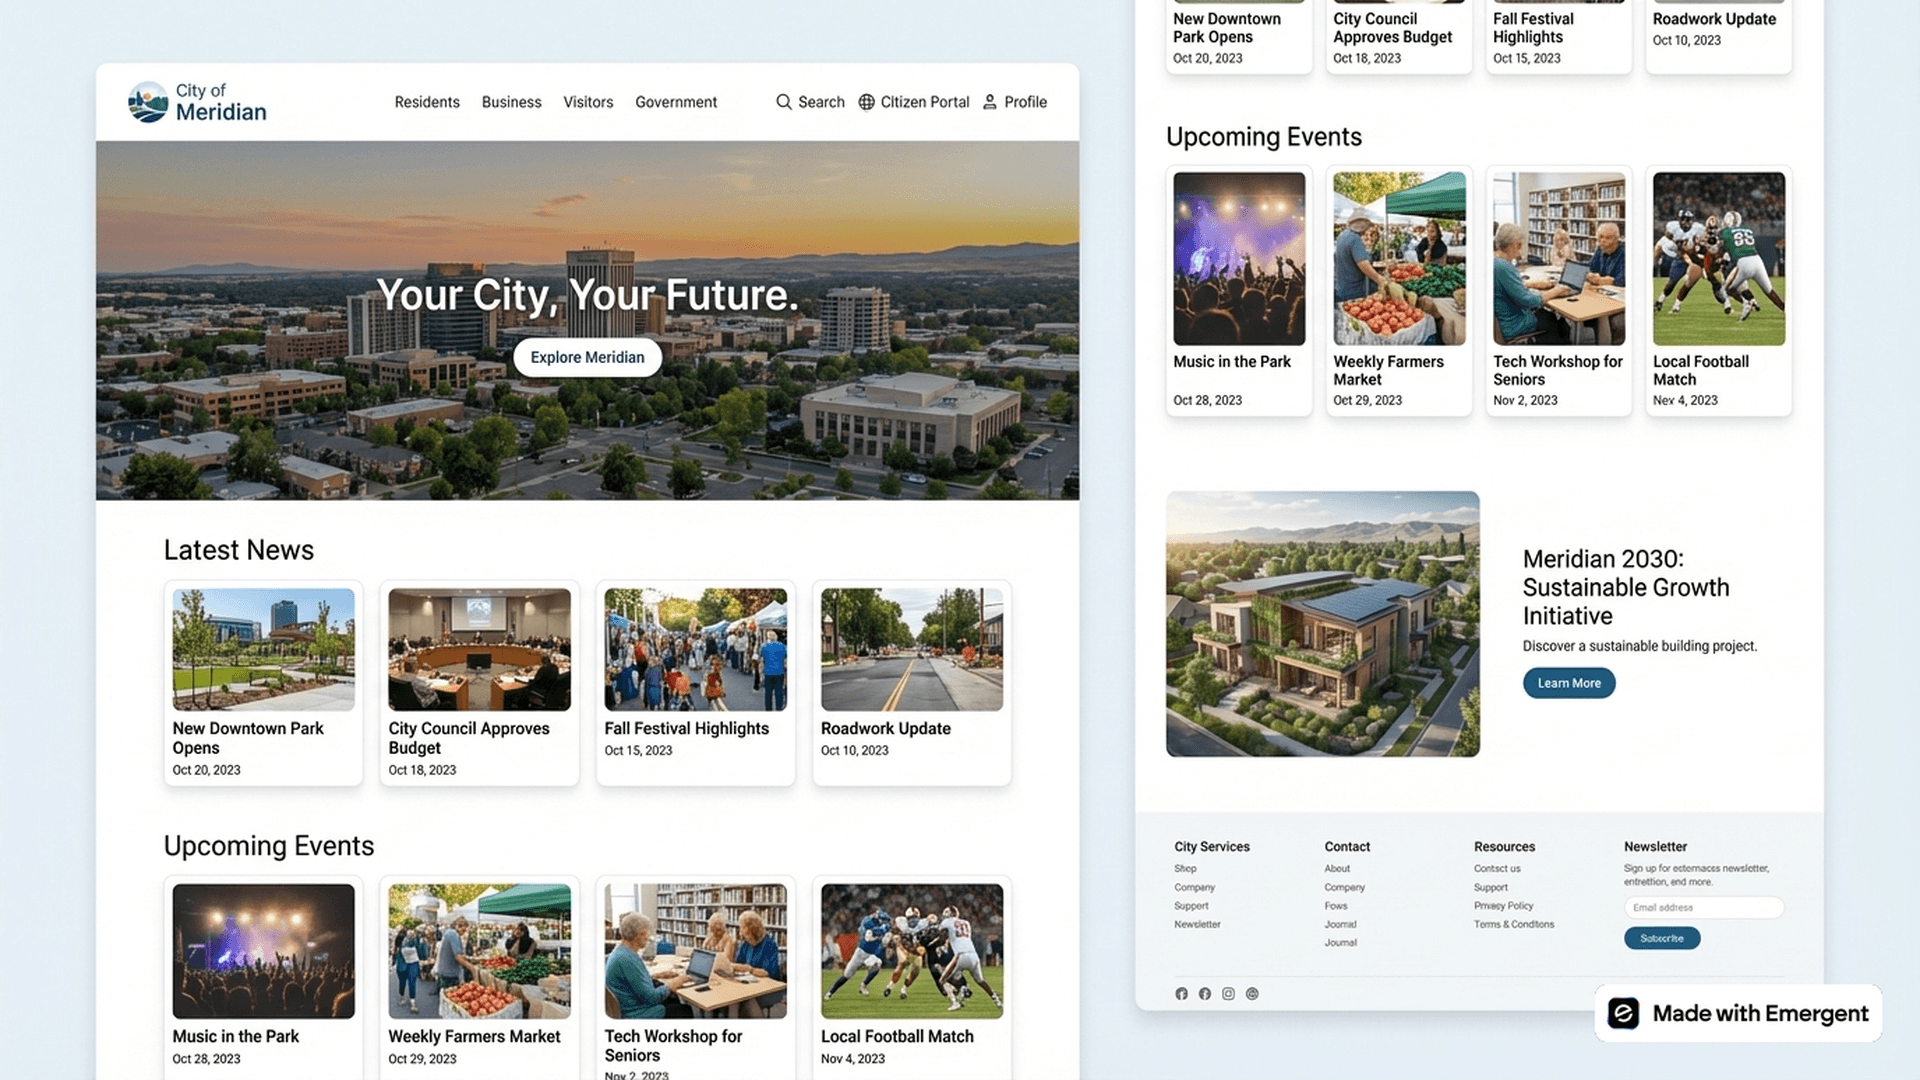Open the Profile account icon
Image resolution: width=1920 pixels, height=1080 pixels.
(x=989, y=101)
